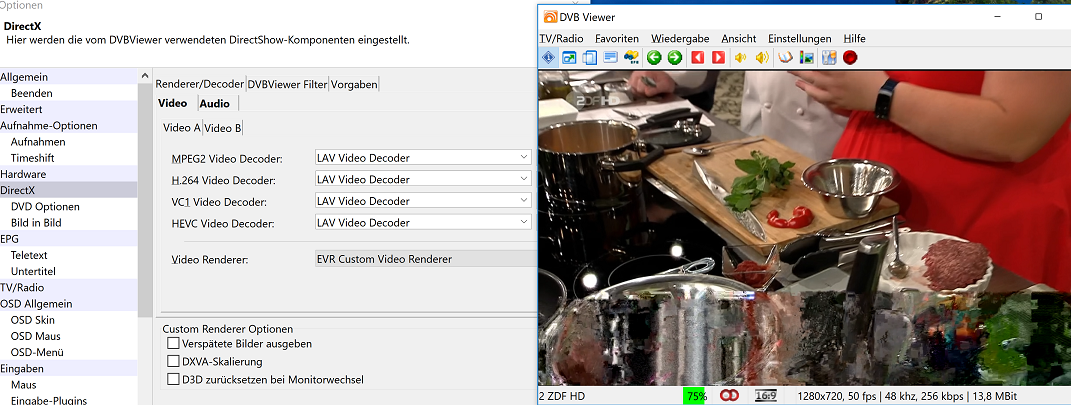Click the red left triangle icon

point(698,58)
